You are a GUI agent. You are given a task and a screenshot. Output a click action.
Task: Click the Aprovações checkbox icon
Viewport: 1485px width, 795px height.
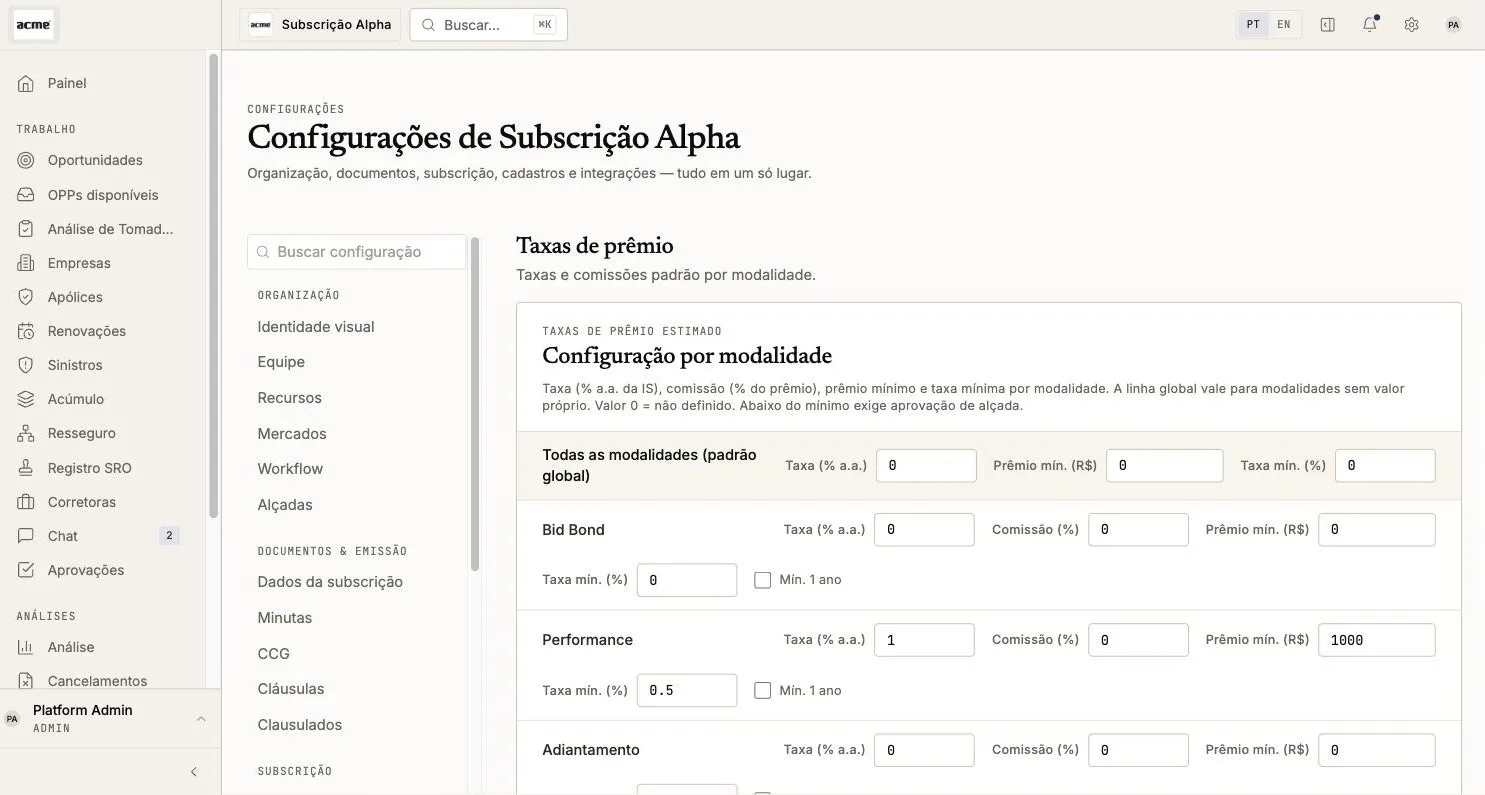(27, 570)
